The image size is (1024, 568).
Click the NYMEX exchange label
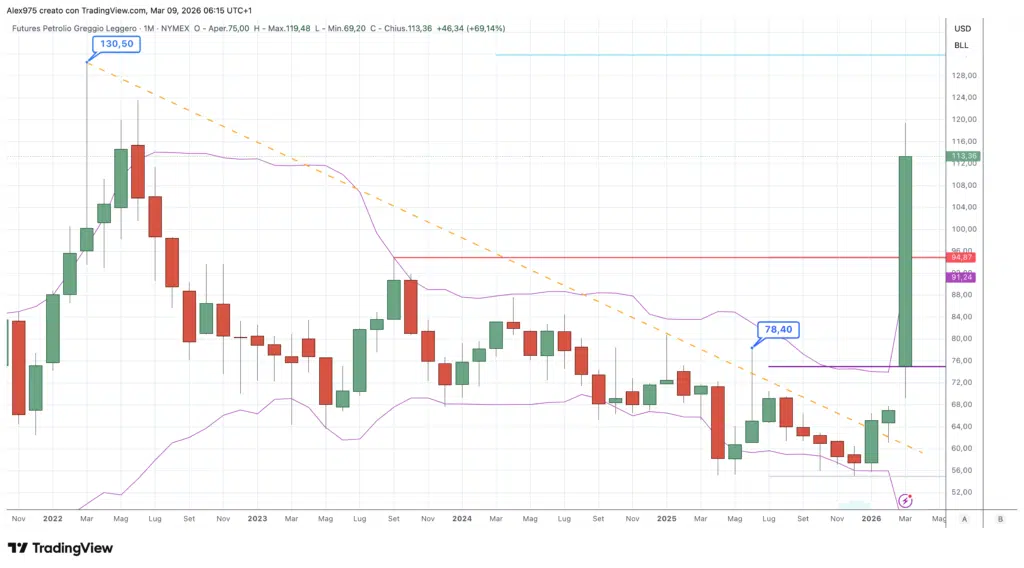click(184, 28)
